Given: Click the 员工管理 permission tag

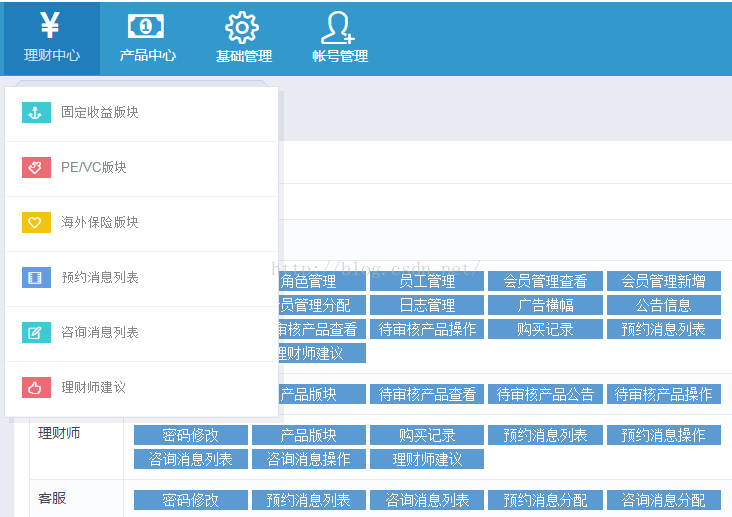Looking at the screenshot, I should (x=427, y=281).
